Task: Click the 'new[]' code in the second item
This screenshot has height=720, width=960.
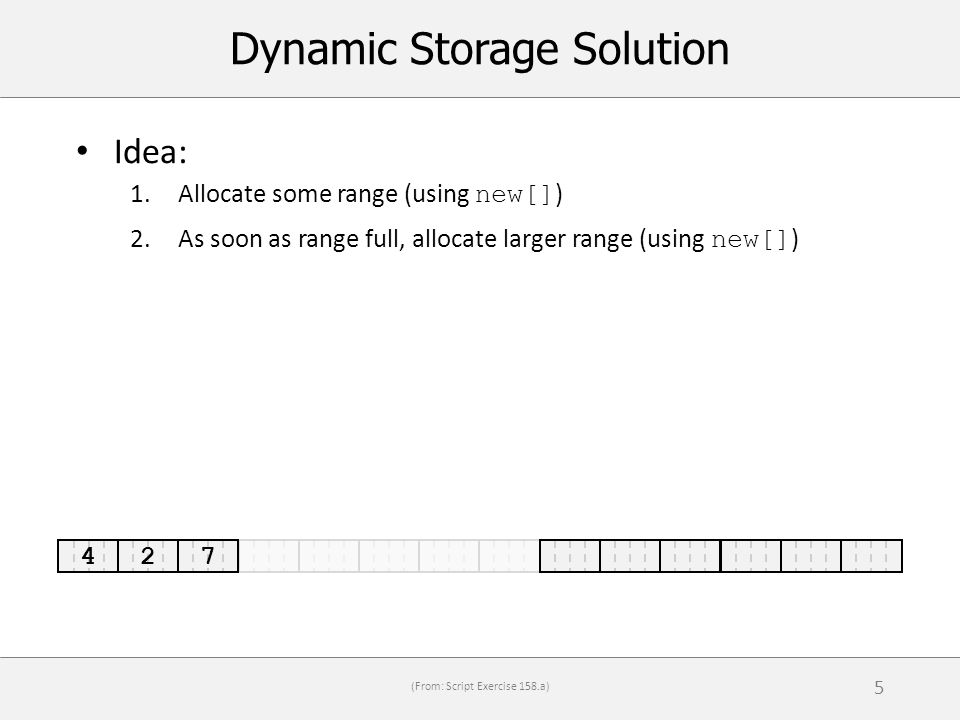Action: 750,239
